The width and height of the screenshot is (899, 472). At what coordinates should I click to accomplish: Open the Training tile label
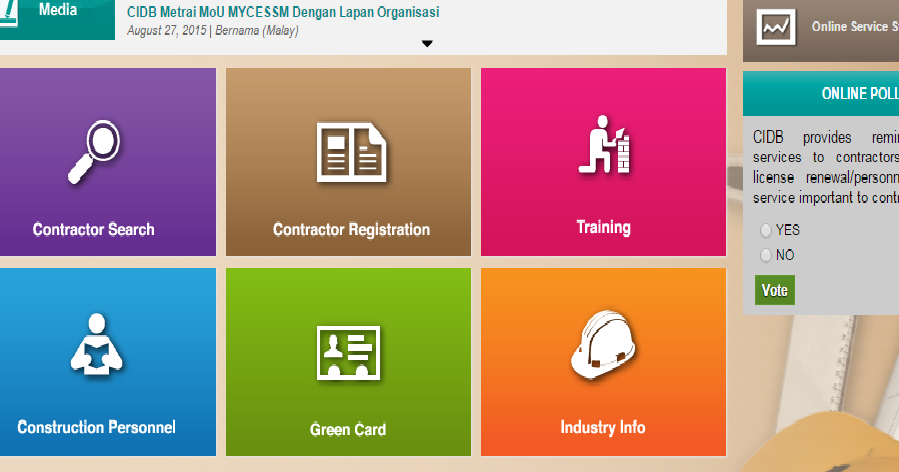[x=603, y=227]
